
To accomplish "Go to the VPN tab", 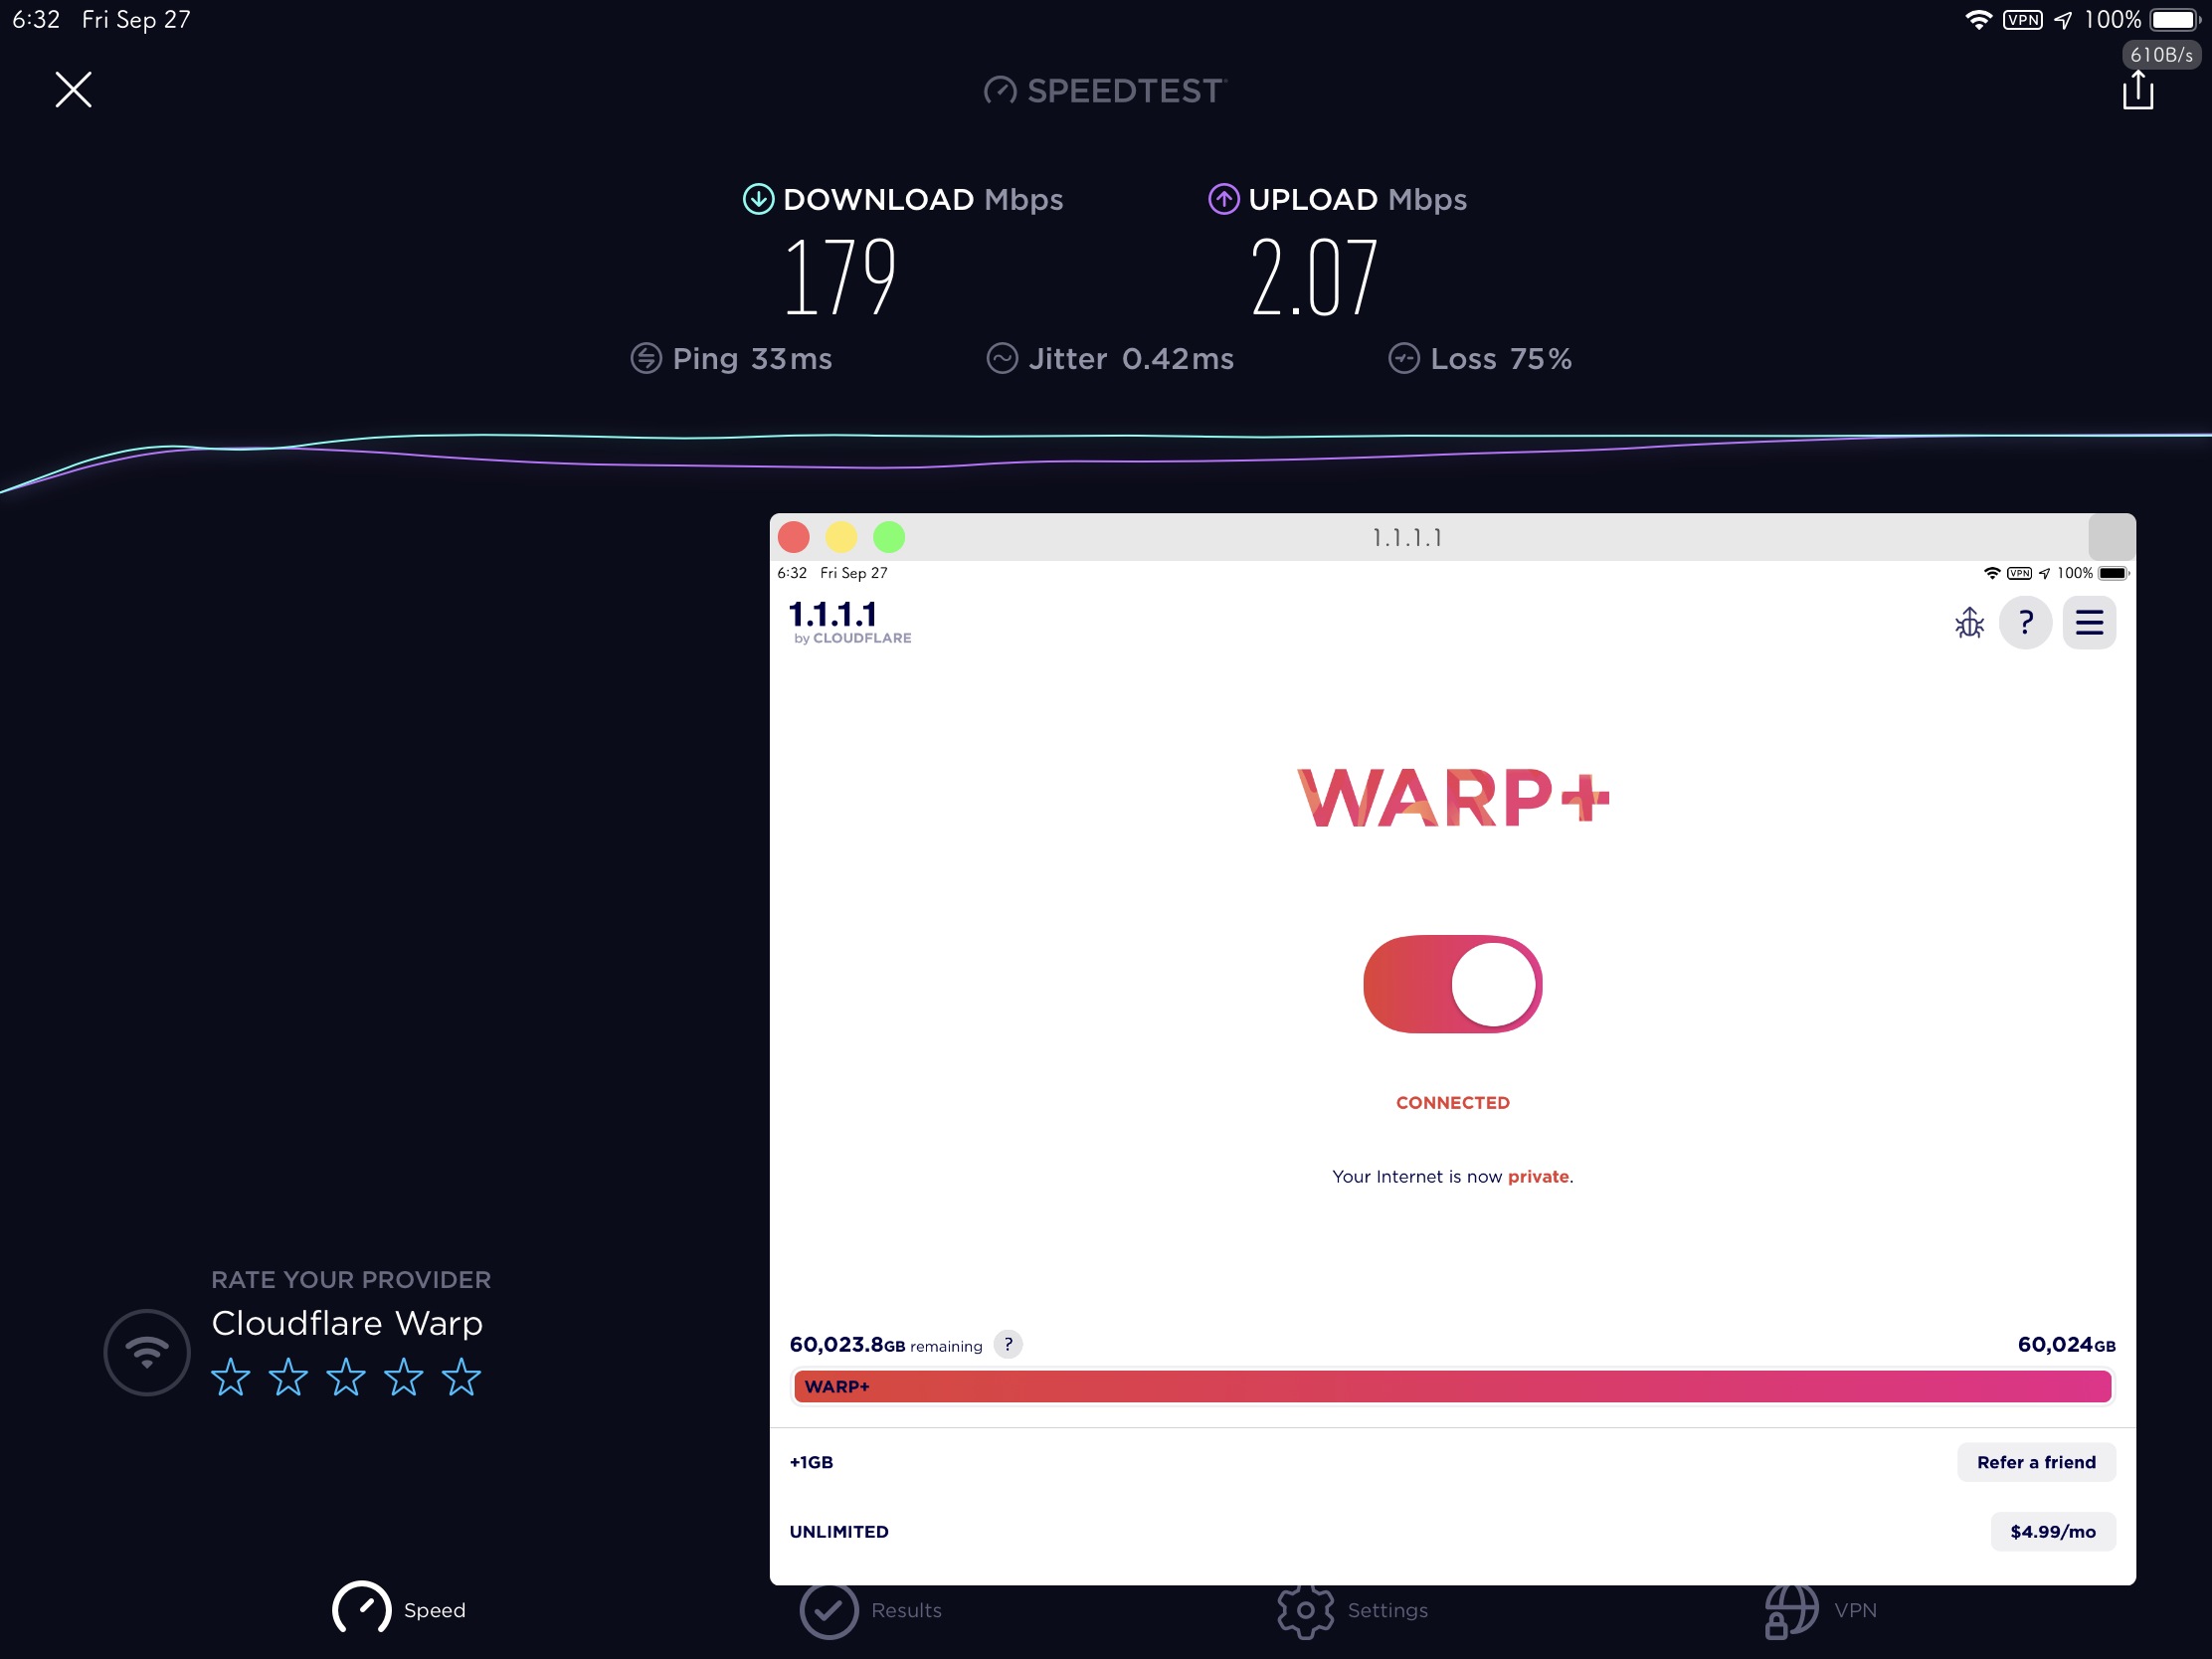I will point(1820,1610).
